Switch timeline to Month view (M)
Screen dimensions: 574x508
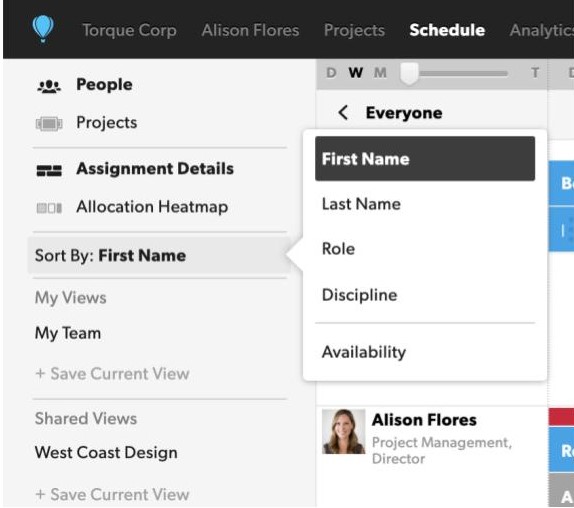pos(380,72)
